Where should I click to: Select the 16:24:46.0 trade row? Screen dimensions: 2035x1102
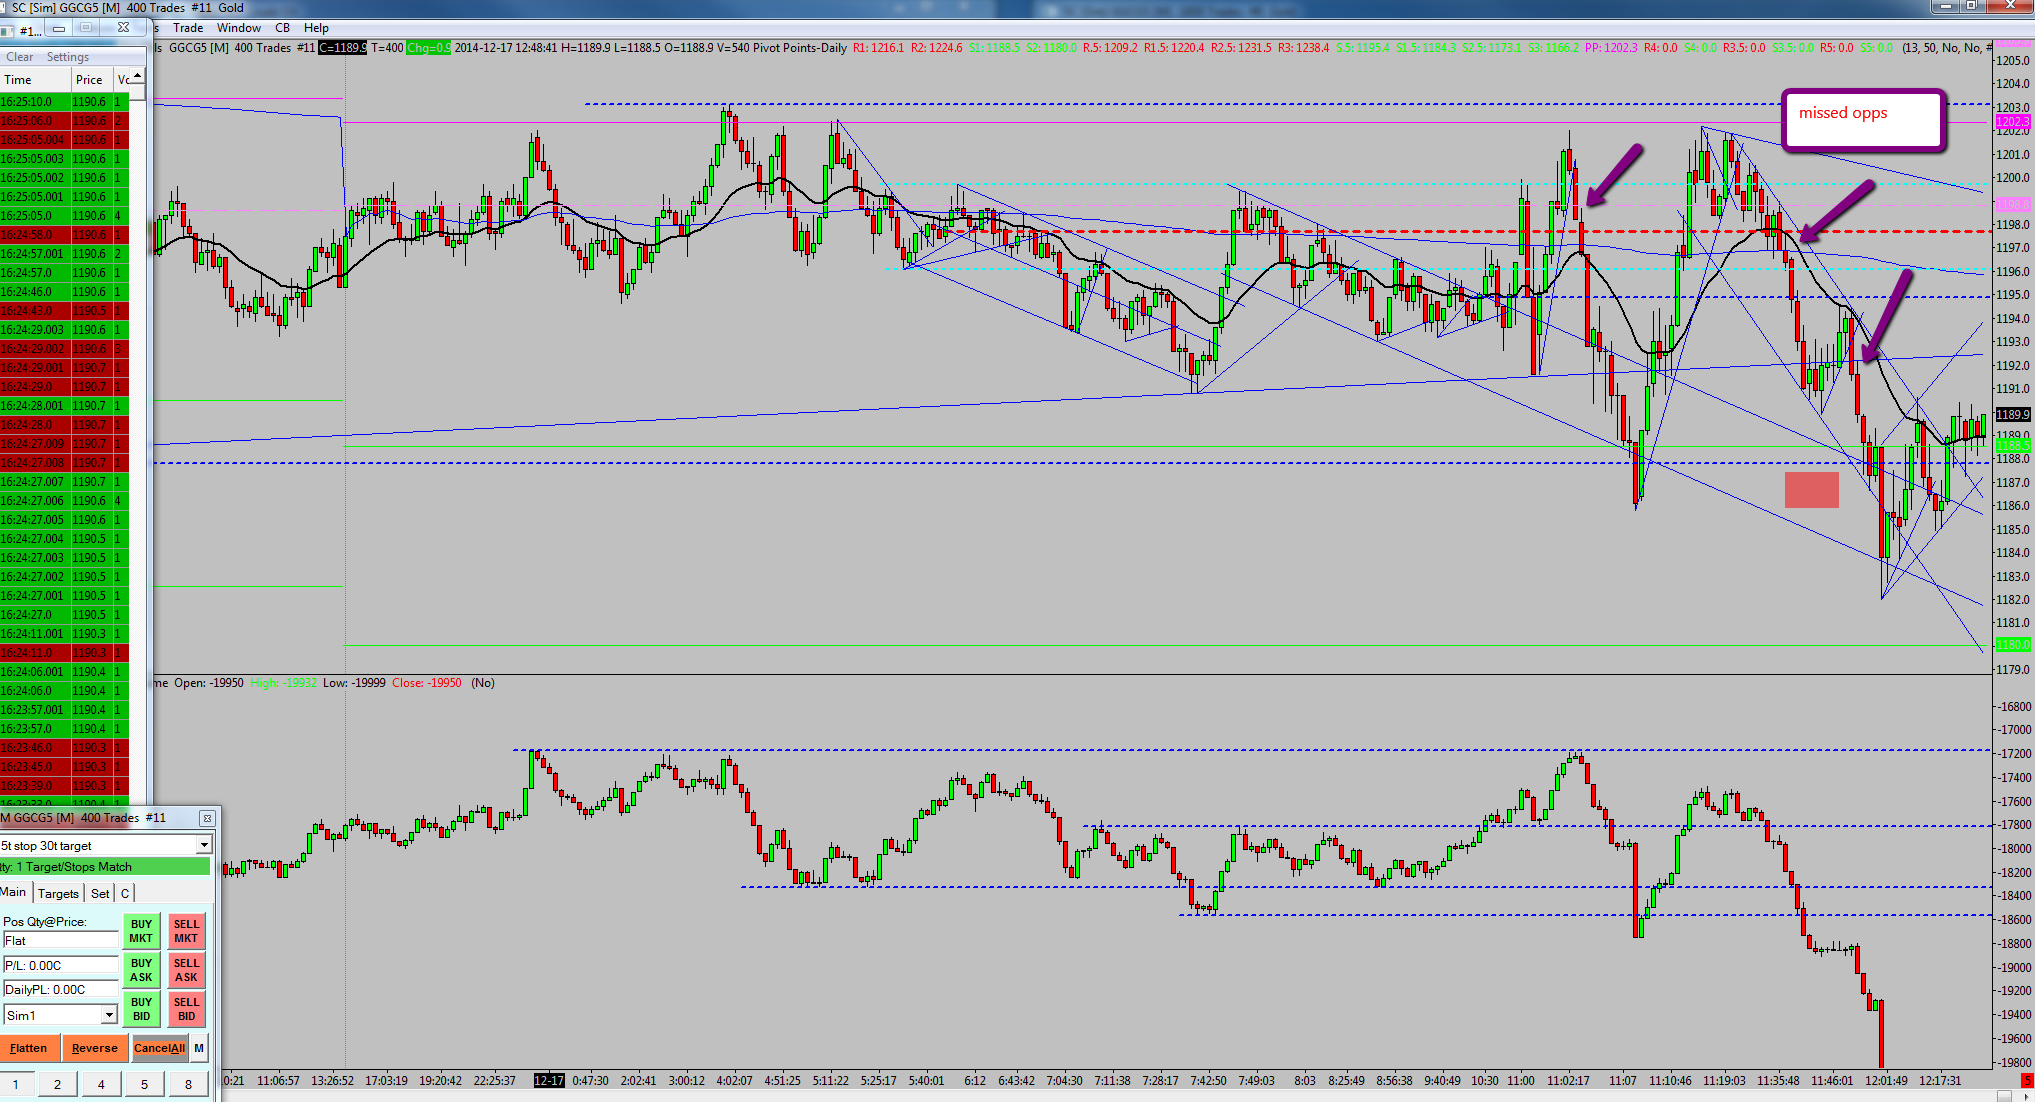click(x=64, y=292)
